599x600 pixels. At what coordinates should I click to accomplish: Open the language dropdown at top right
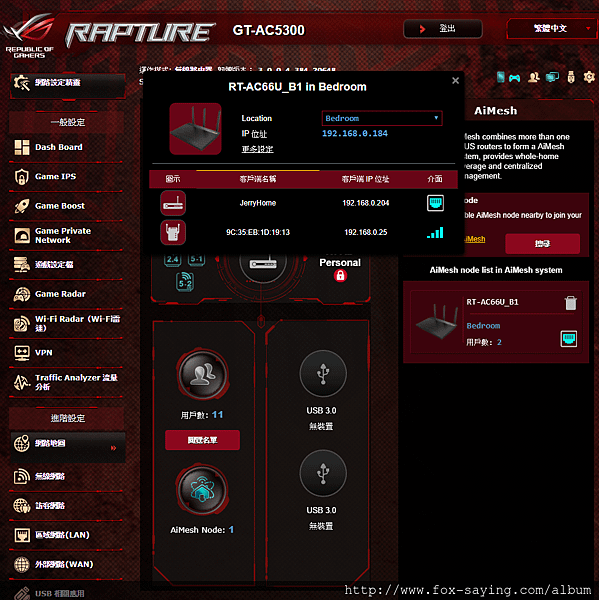[552, 28]
